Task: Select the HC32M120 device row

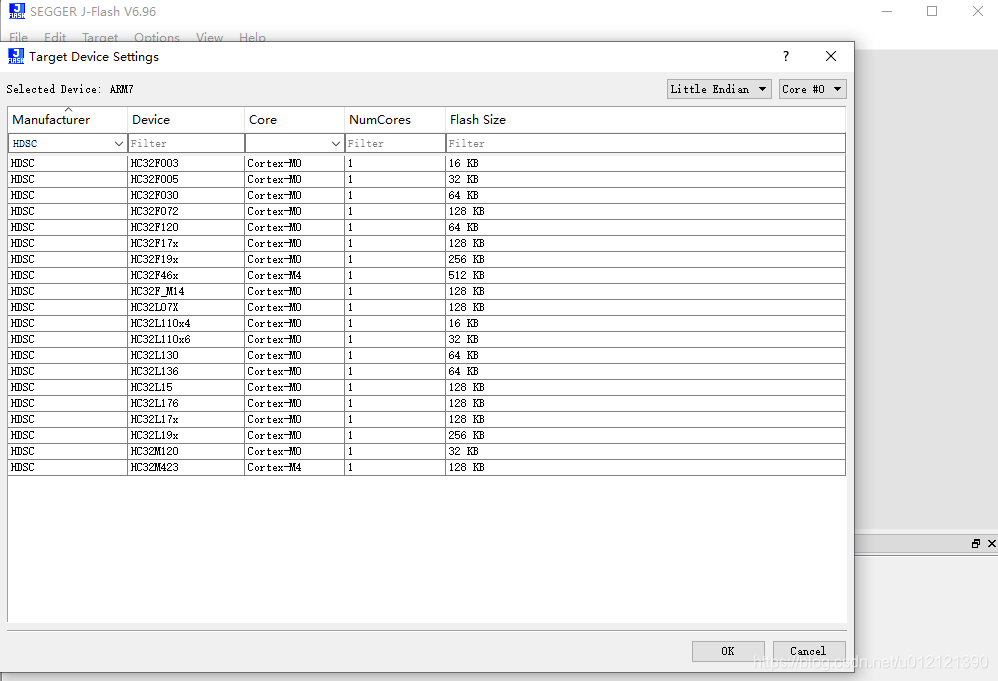Action: click(x=426, y=451)
